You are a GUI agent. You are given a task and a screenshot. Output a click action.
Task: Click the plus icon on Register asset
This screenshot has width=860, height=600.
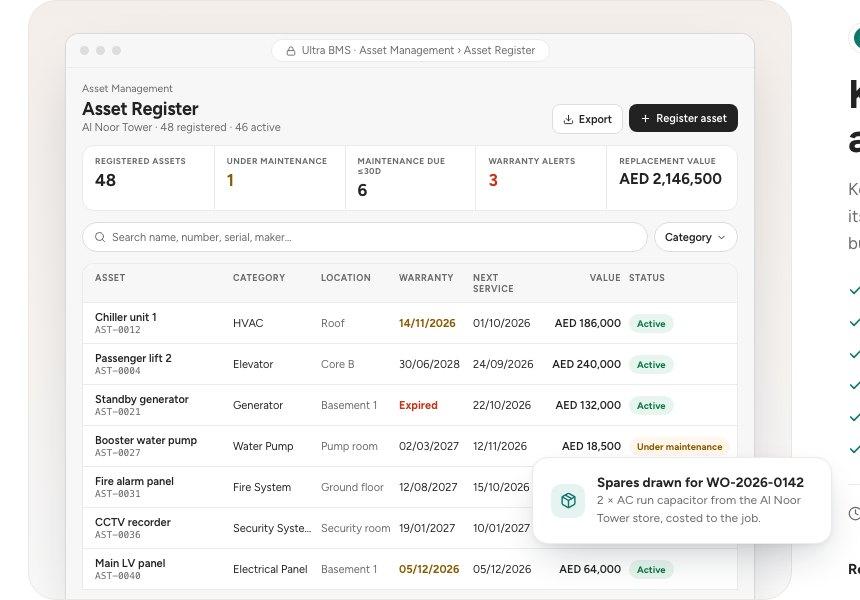point(645,118)
